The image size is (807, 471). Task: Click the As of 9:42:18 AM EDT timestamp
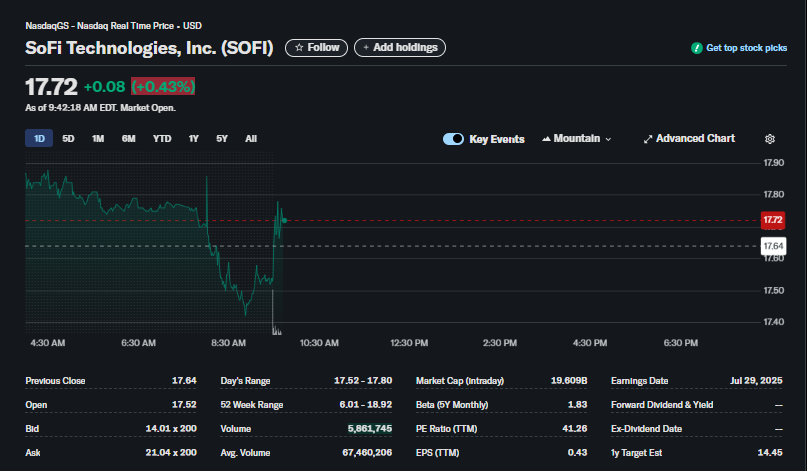pos(100,108)
